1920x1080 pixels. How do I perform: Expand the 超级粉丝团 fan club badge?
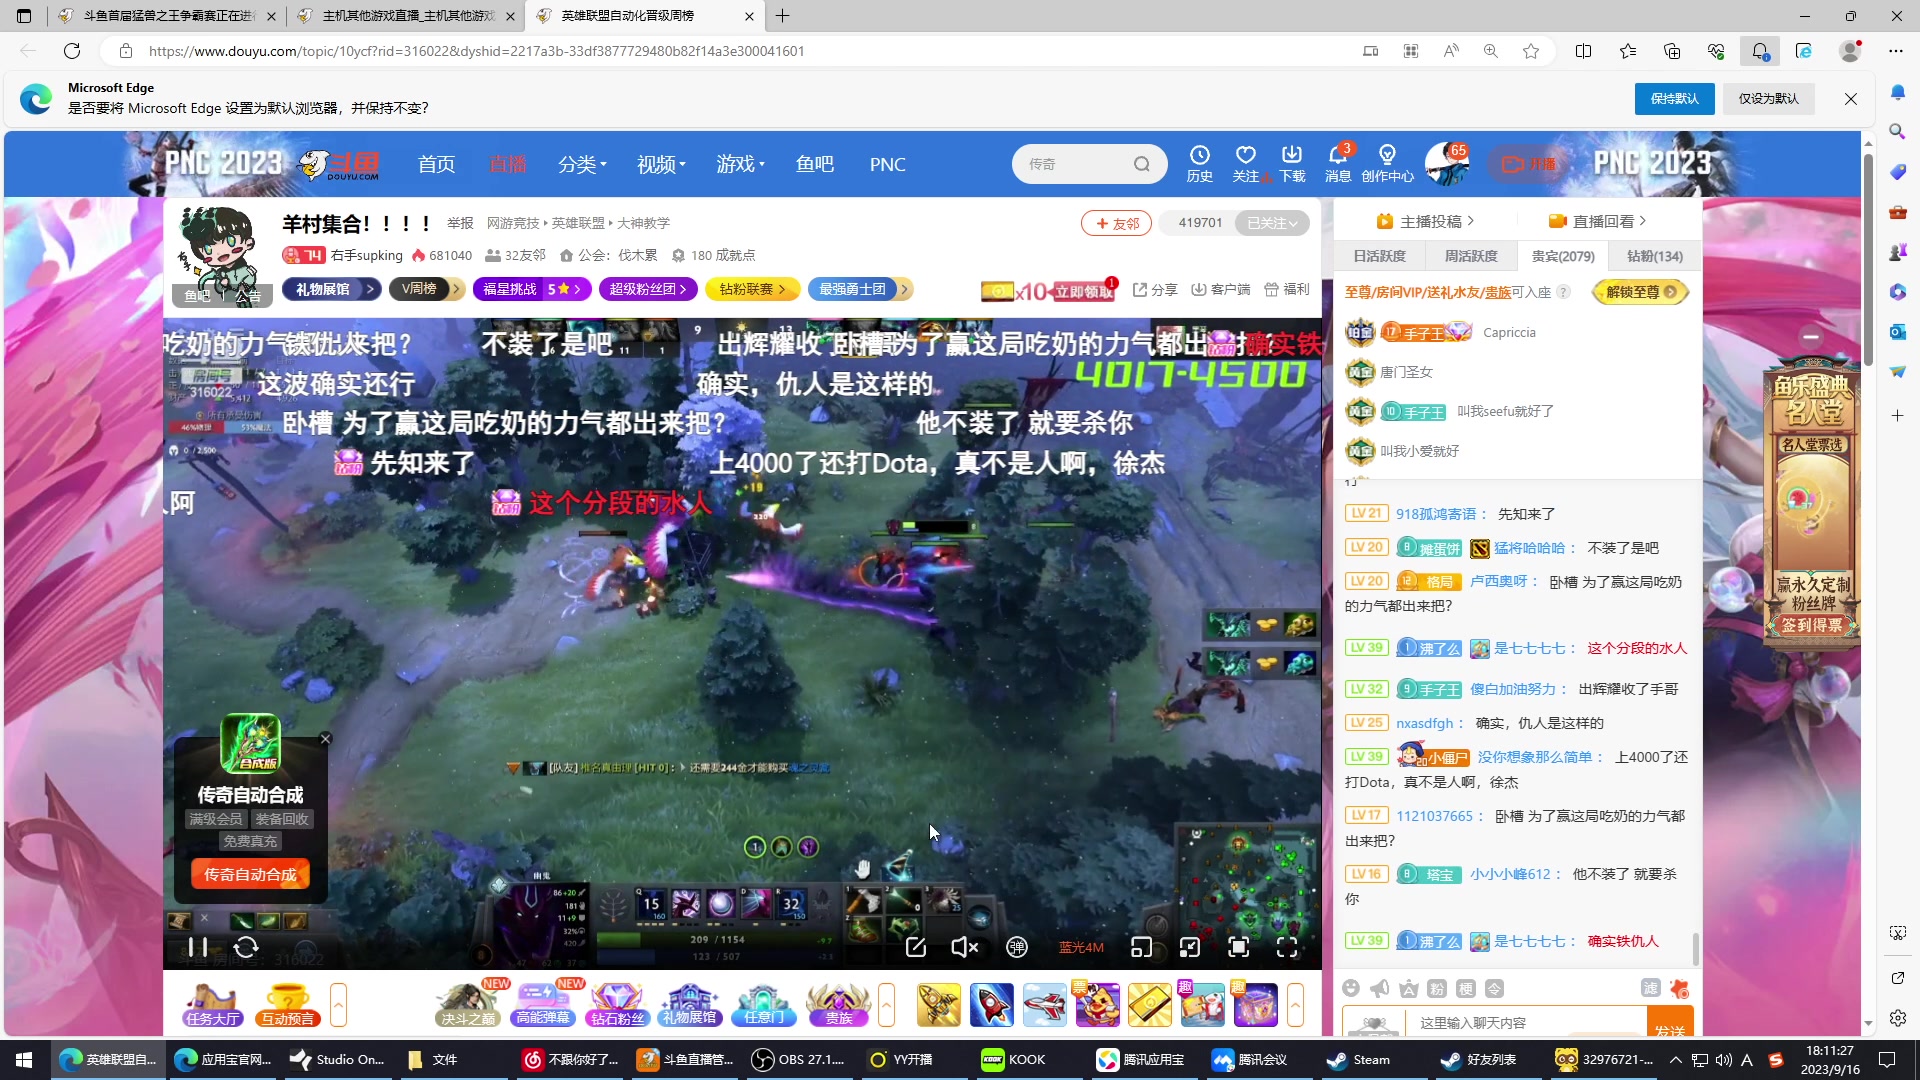click(648, 289)
